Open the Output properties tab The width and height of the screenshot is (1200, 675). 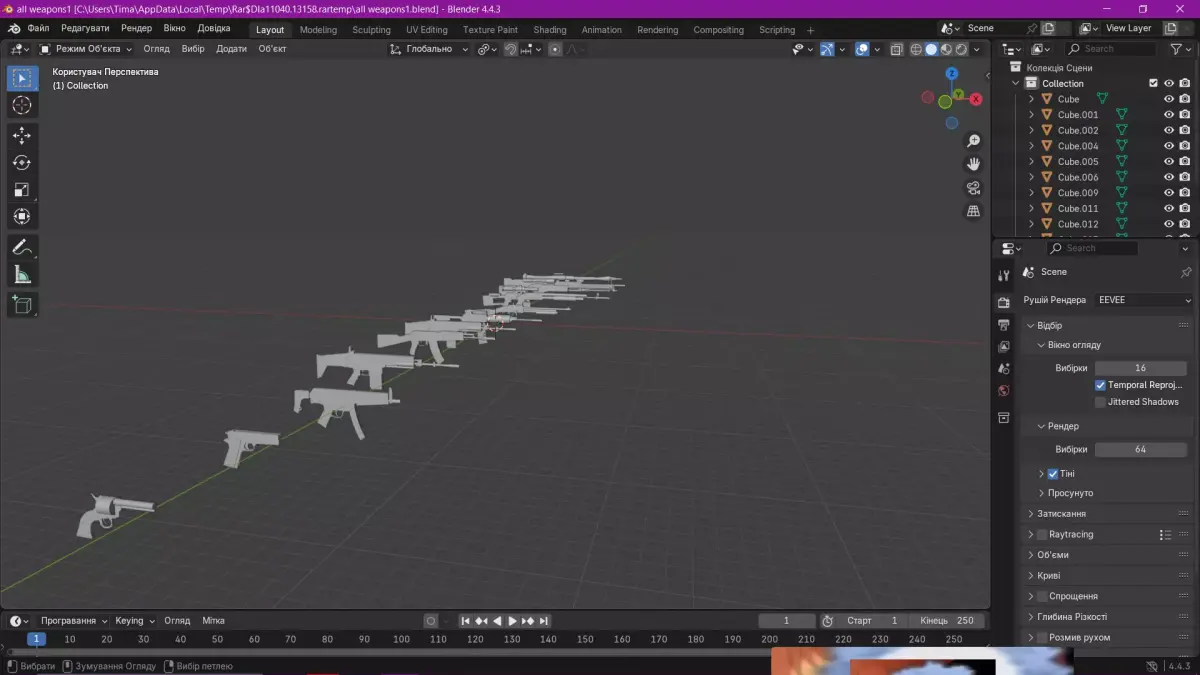pos(1004,325)
